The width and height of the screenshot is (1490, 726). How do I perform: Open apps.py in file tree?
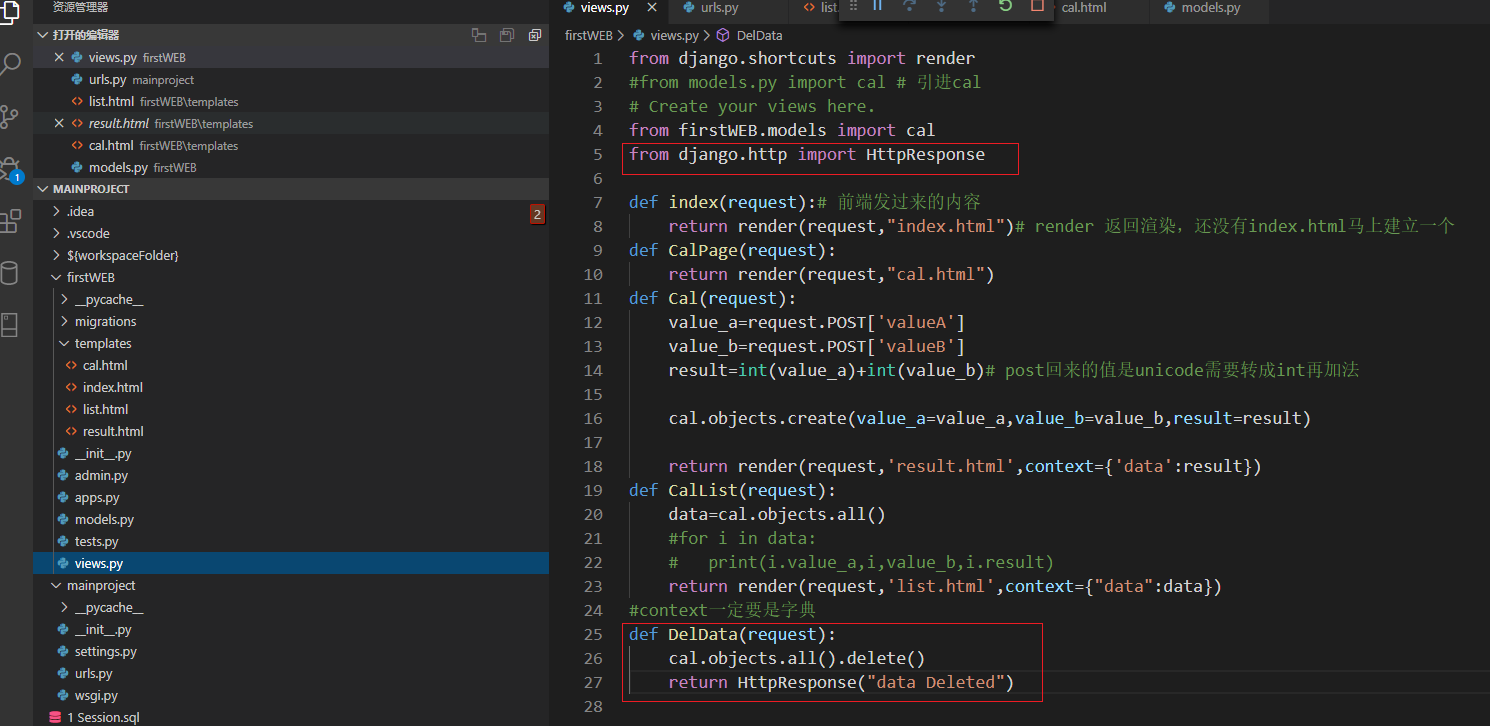point(291,497)
